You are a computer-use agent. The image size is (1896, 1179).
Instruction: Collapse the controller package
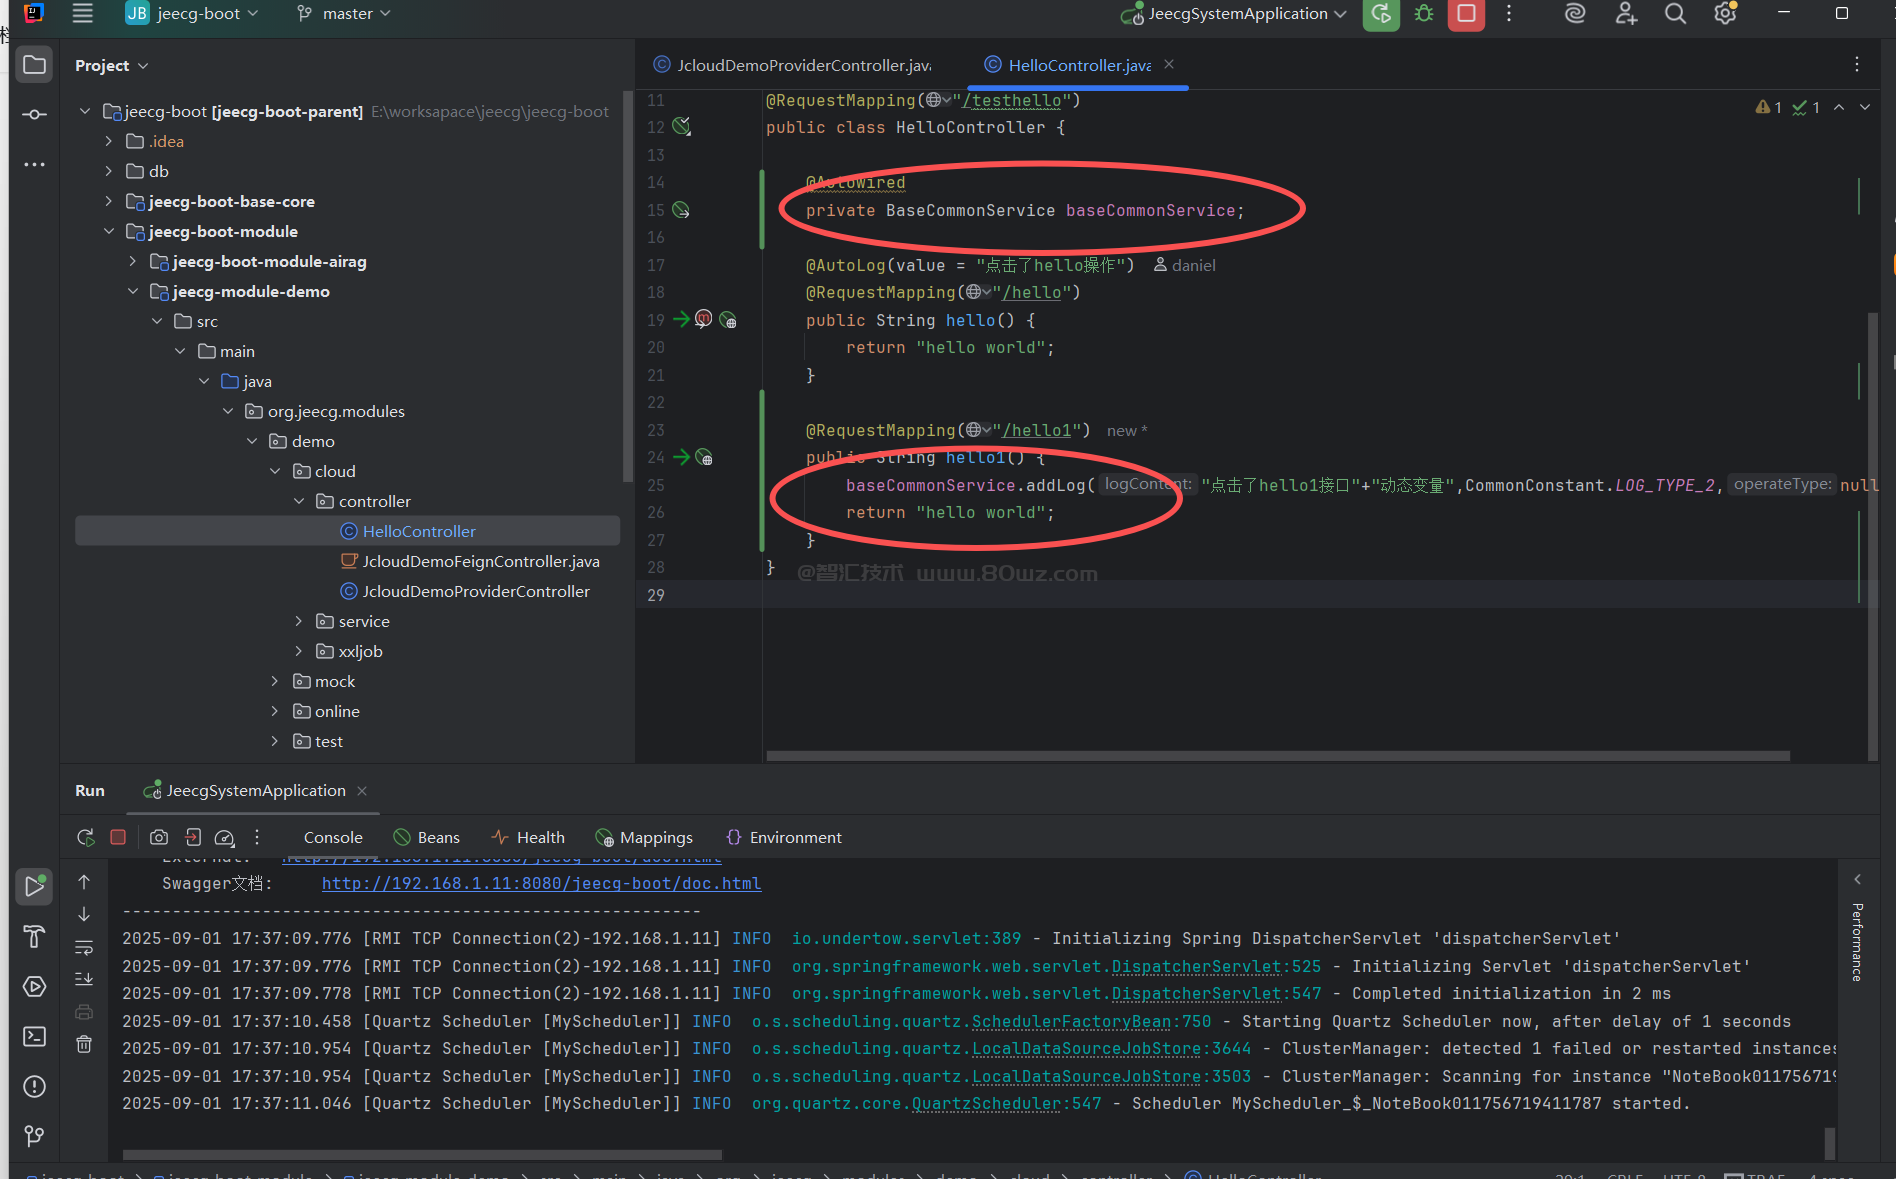[x=299, y=501]
